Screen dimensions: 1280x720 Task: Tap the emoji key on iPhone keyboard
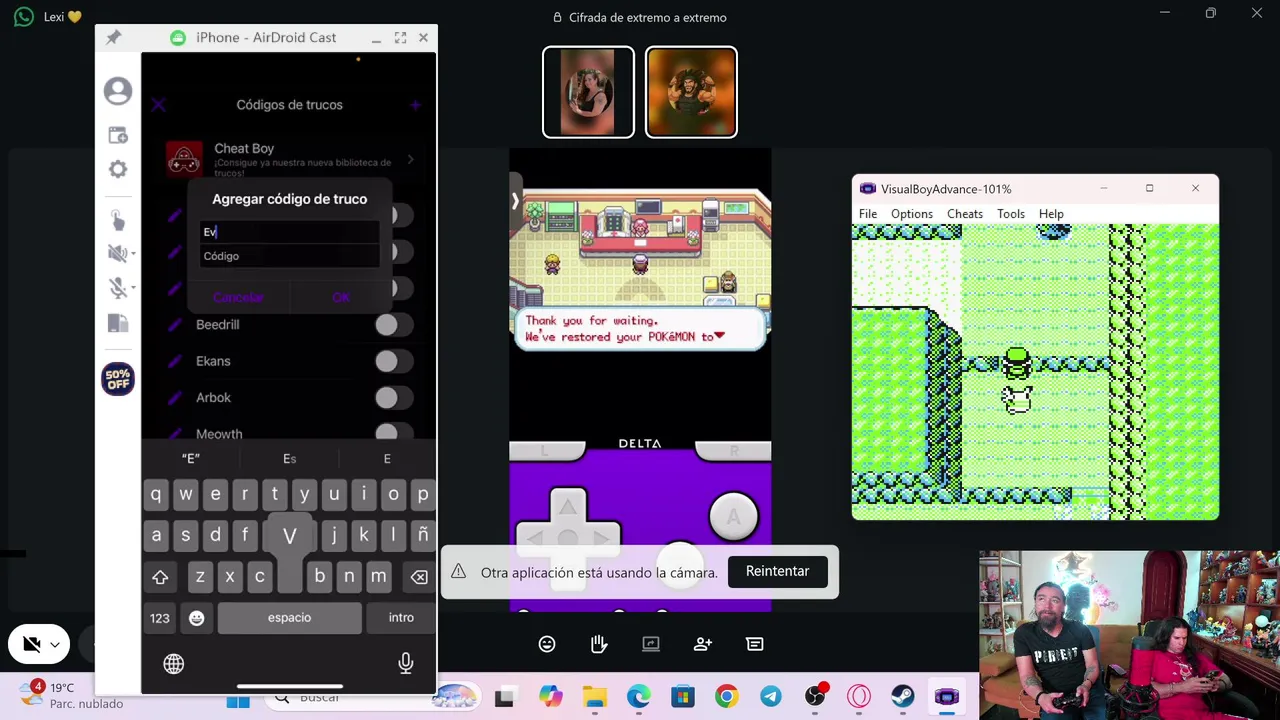point(197,618)
